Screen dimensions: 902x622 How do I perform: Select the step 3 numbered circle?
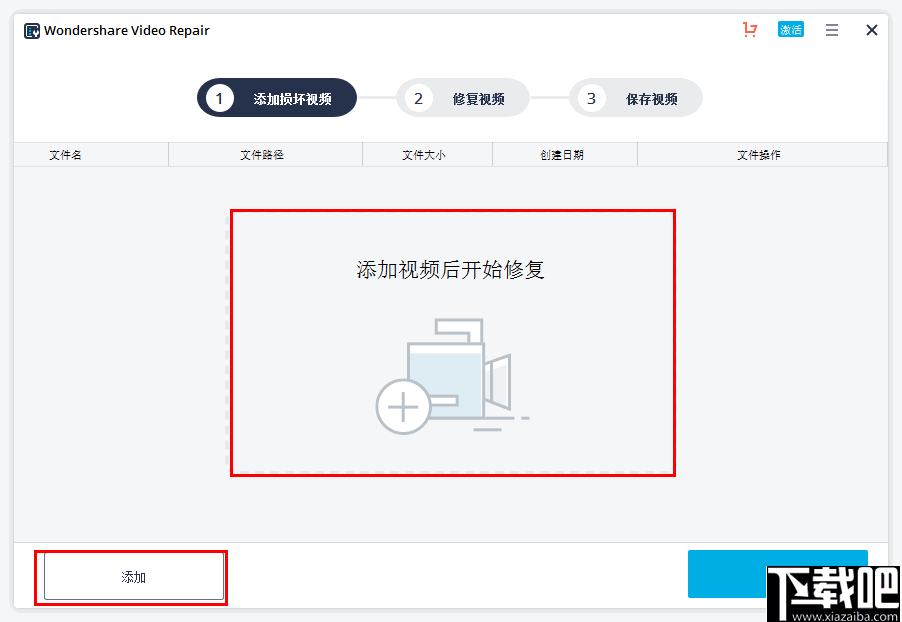coord(591,97)
